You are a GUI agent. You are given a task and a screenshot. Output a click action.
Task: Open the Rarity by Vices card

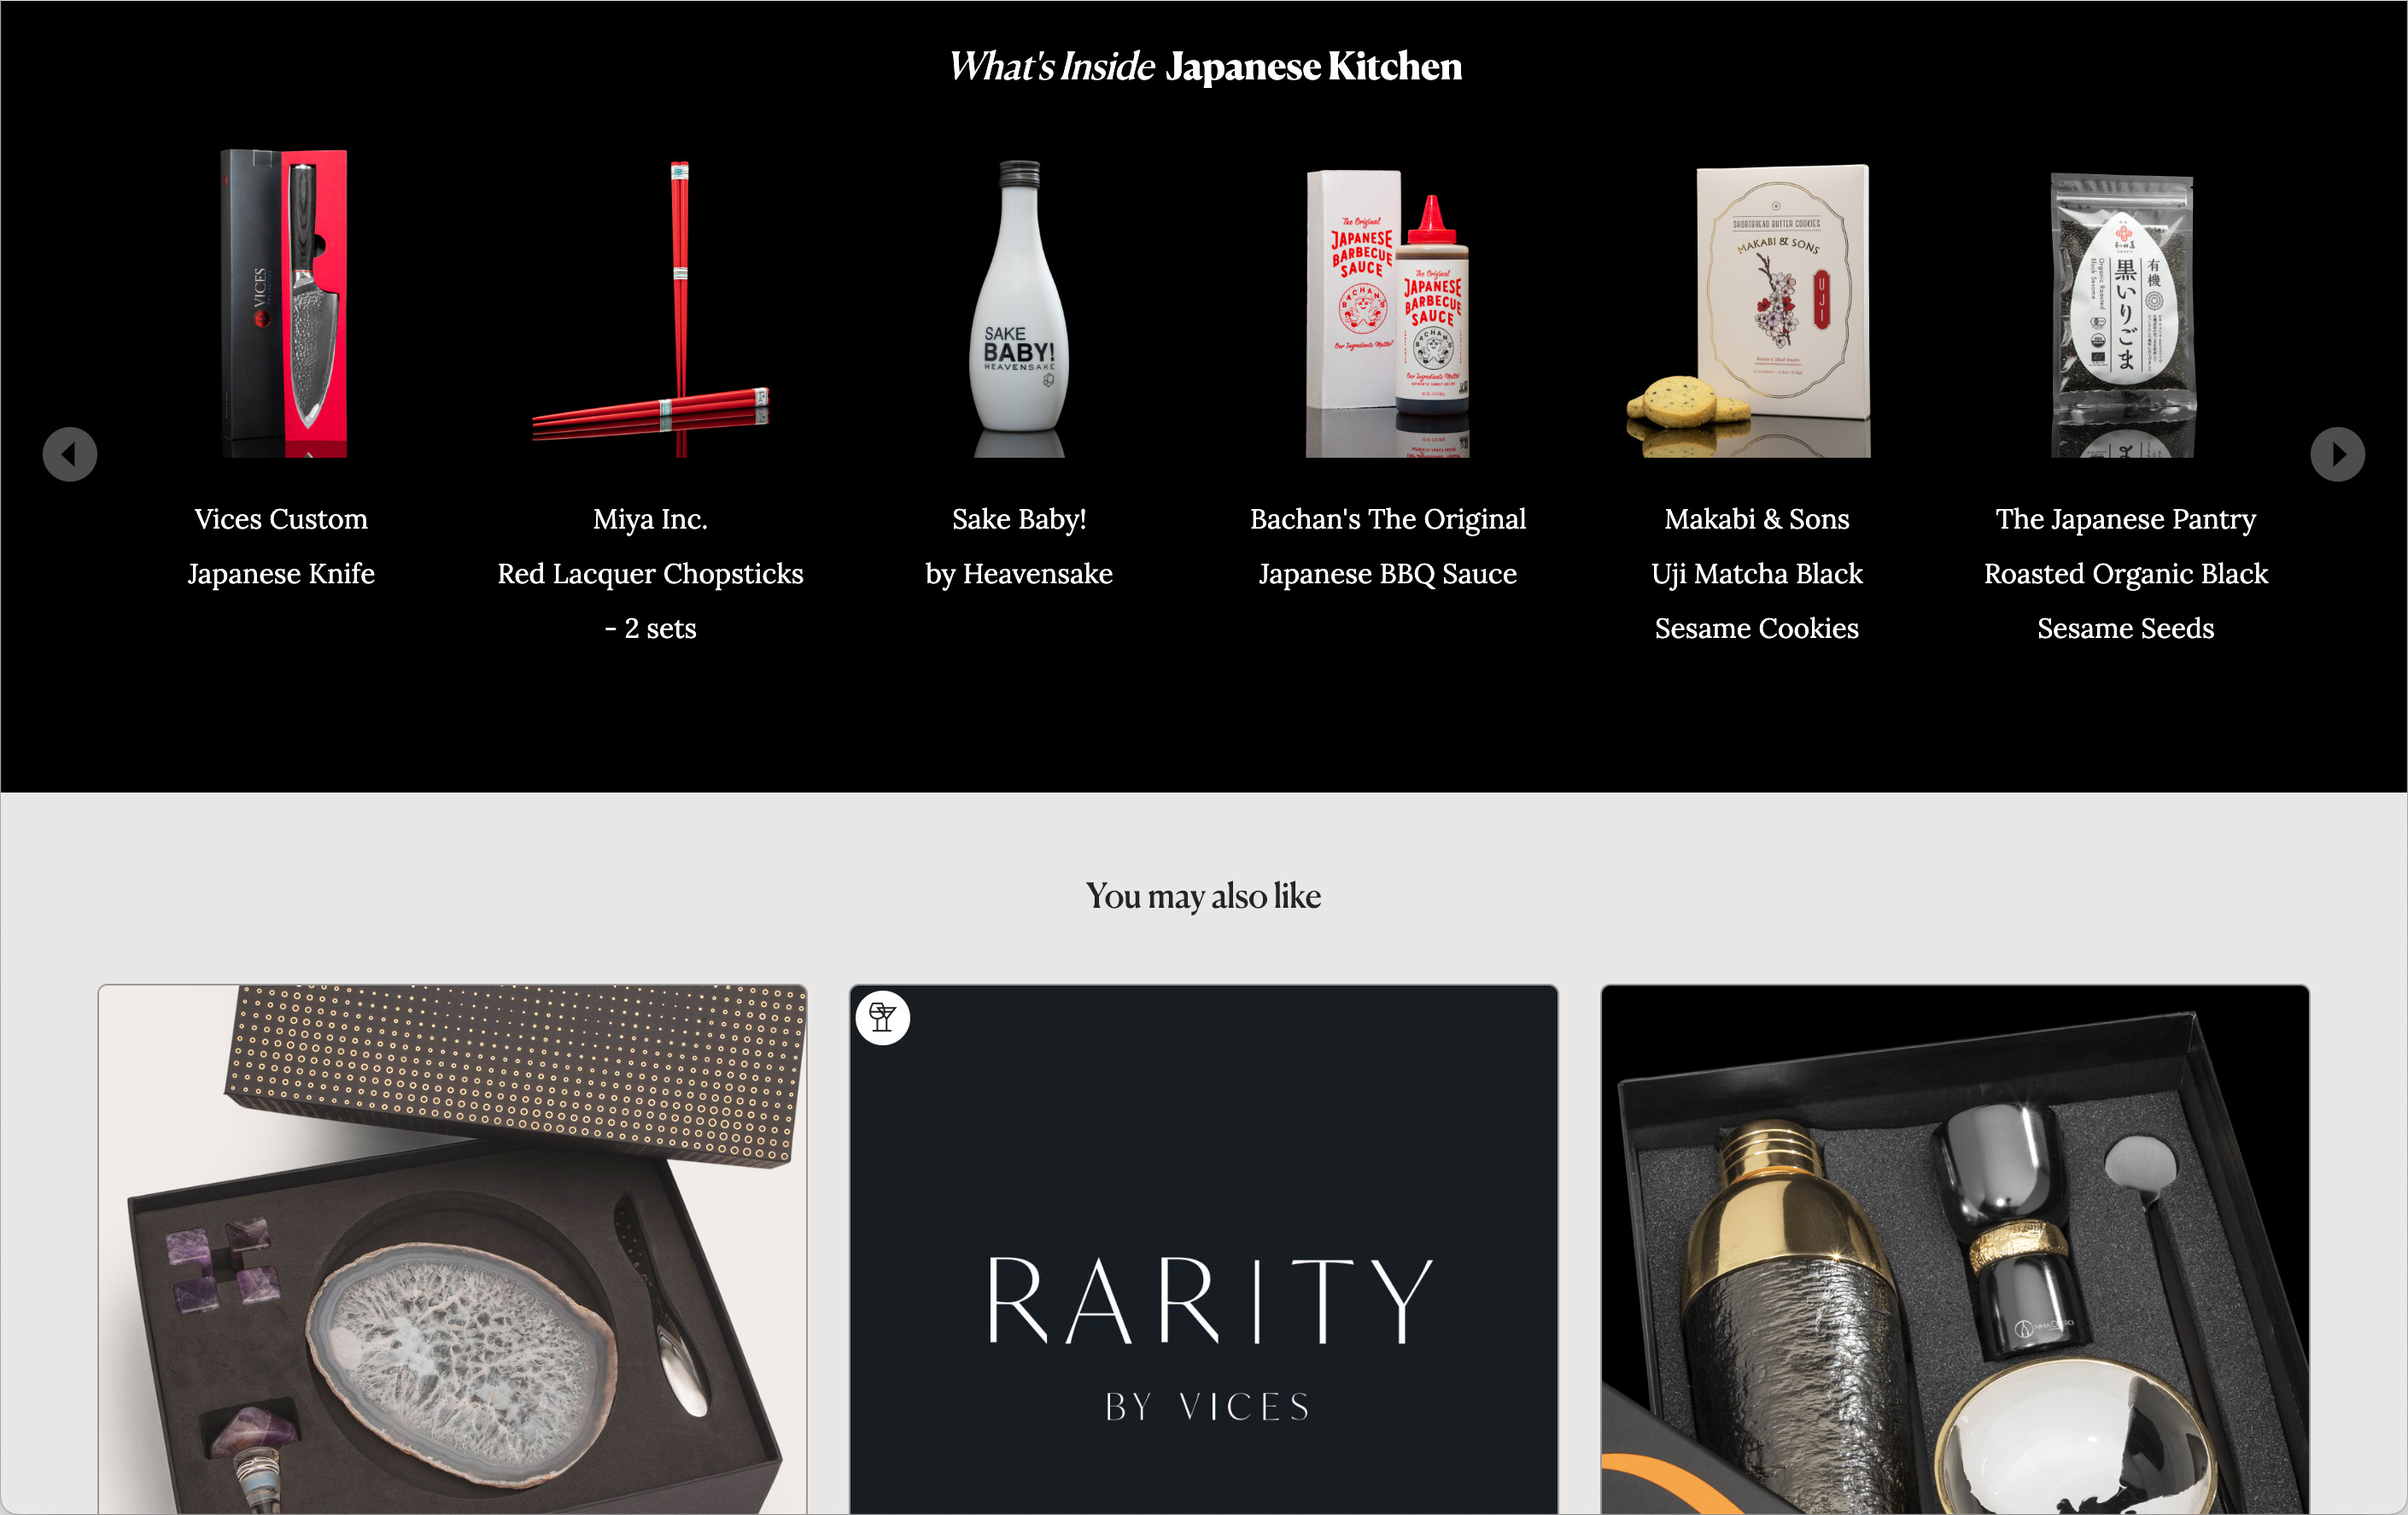pyautogui.click(x=1204, y=1249)
